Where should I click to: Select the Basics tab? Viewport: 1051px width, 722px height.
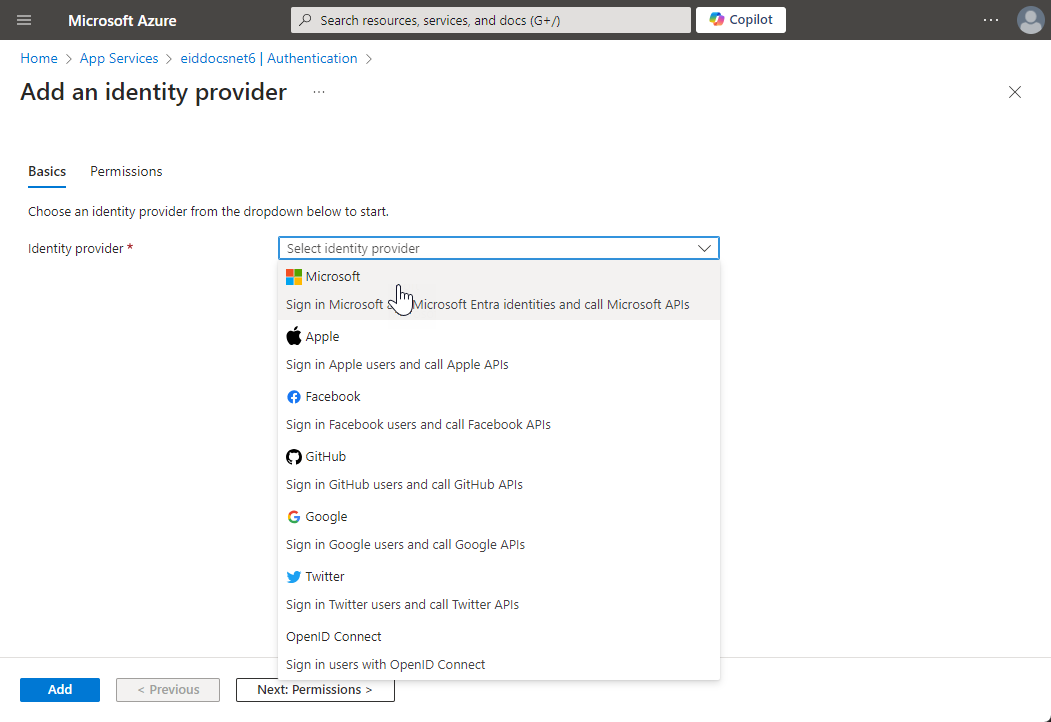[x=47, y=171]
